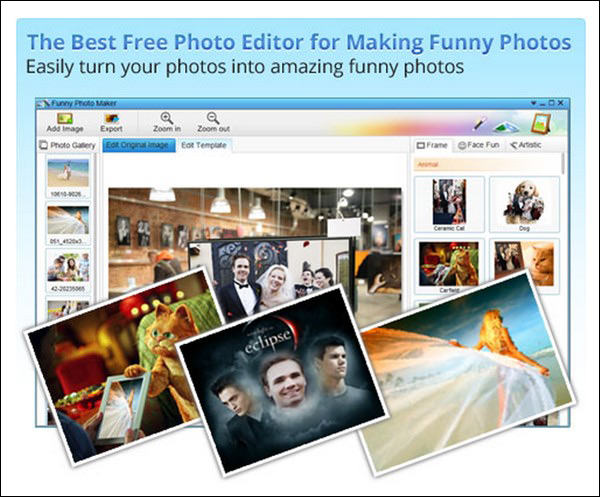600x497 pixels.
Task: Maximize the Funny Photo Maker window
Action: tap(551, 103)
